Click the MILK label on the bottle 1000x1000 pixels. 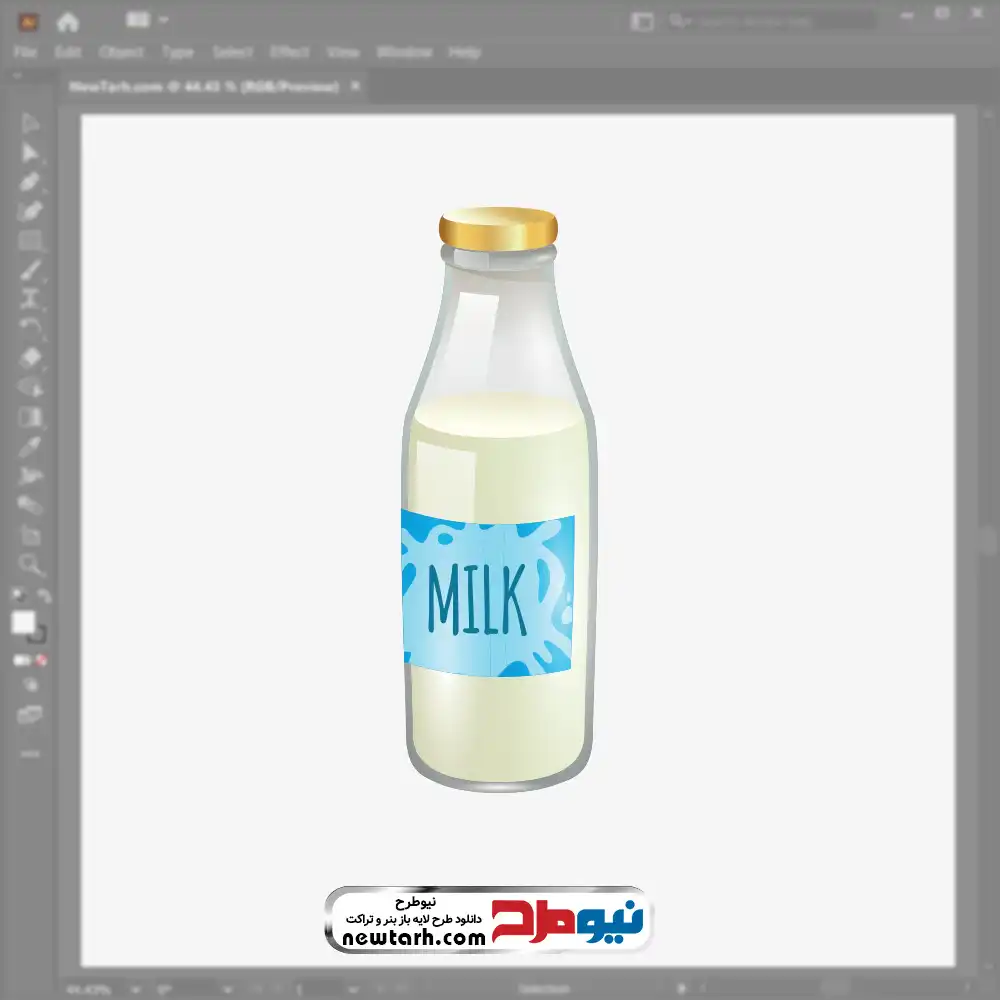click(x=476, y=599)
